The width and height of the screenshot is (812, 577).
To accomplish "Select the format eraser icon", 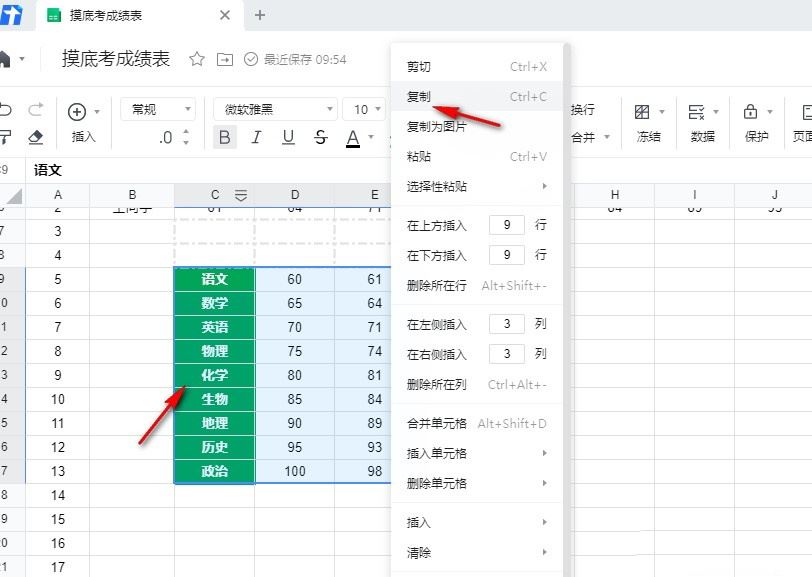I will click(36, 137).
